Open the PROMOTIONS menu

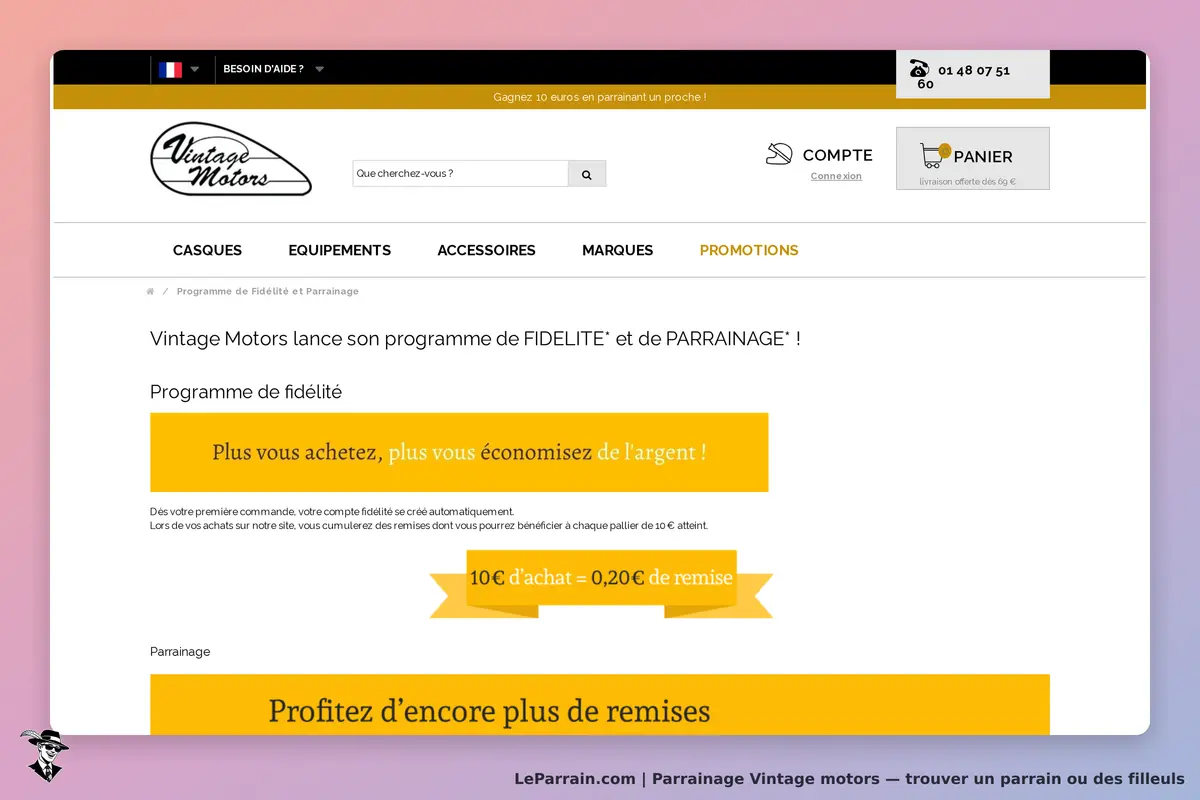point(749,250)
